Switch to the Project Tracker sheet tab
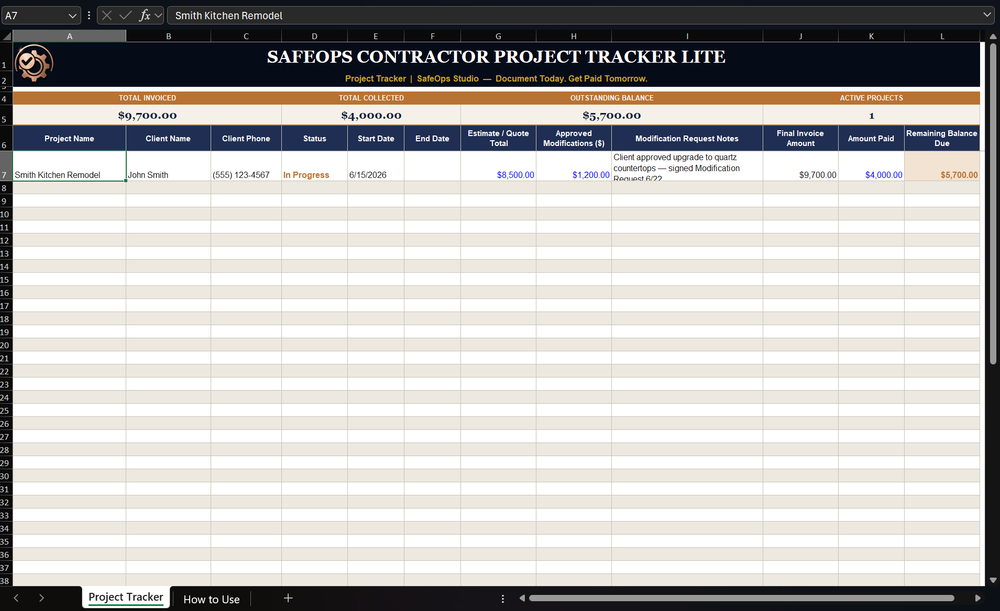 point(126,597)
